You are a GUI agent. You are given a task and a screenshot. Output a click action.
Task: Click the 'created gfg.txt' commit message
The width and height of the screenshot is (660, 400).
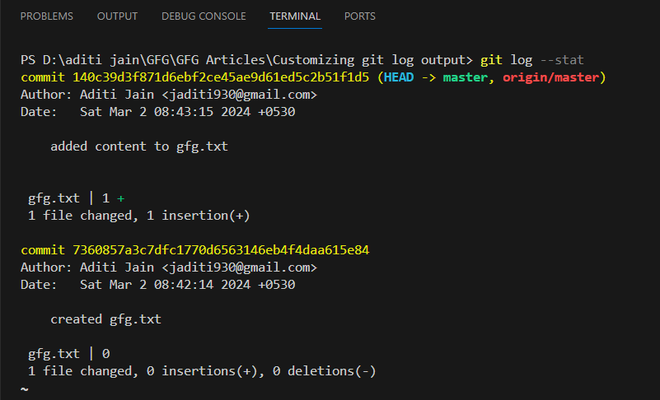[106, 319]
